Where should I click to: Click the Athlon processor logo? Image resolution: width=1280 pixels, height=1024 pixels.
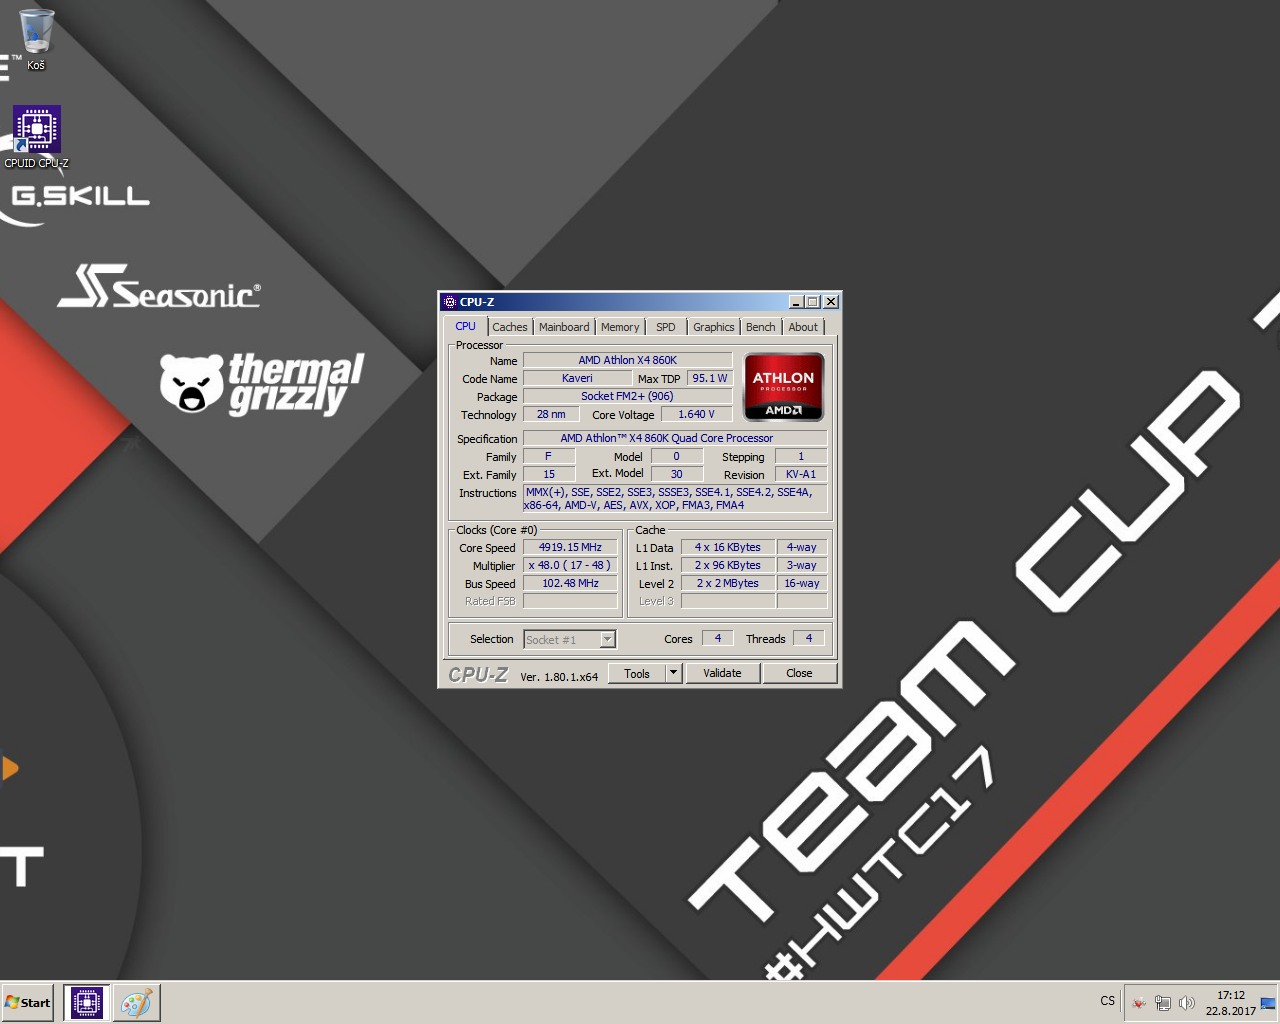(784, 387)
